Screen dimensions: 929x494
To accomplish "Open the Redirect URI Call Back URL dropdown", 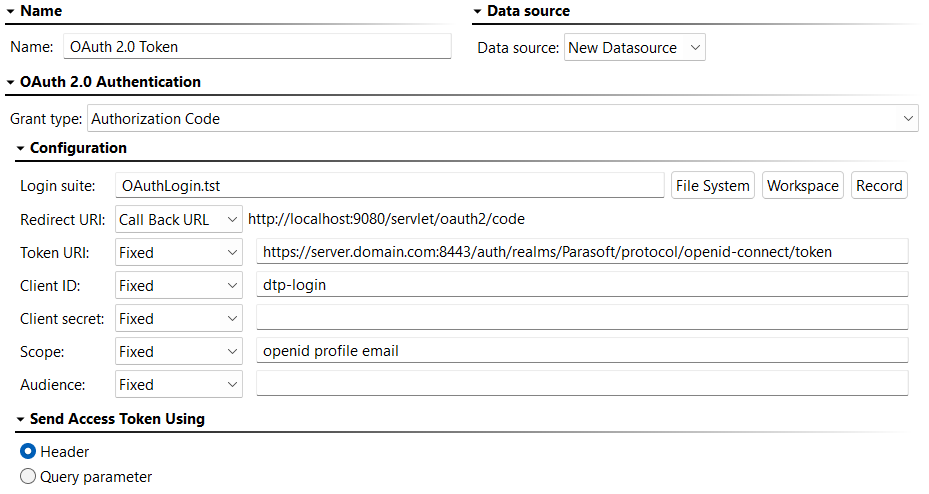I will (x=178, y=220).
